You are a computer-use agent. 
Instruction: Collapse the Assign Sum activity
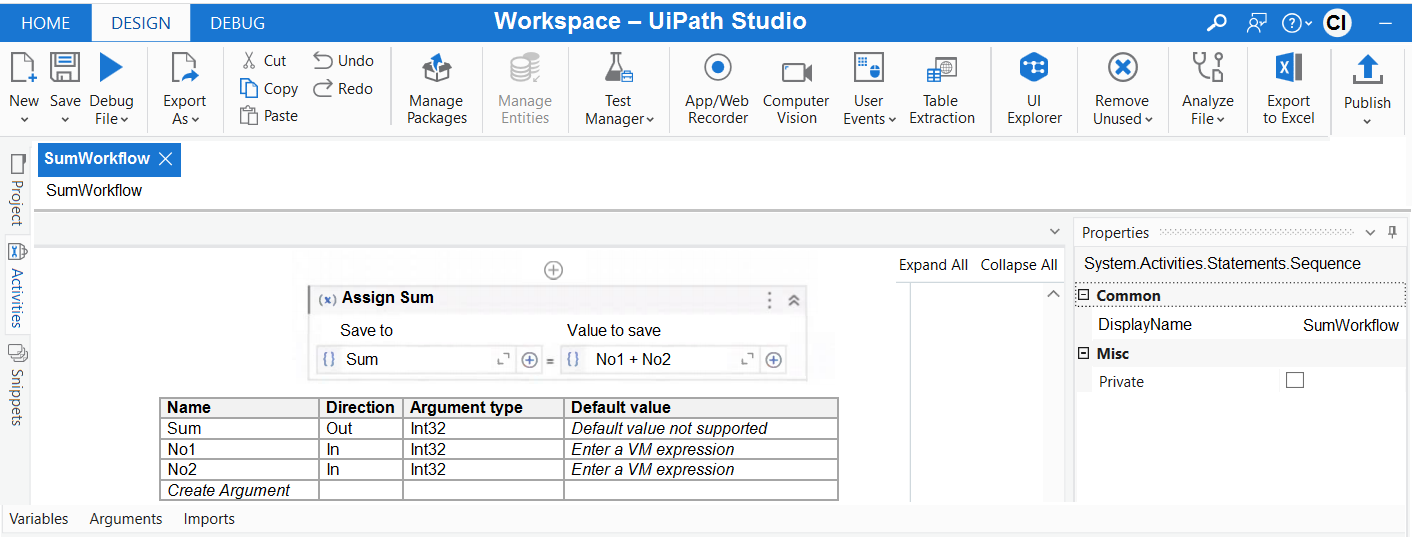pos(794,299)
